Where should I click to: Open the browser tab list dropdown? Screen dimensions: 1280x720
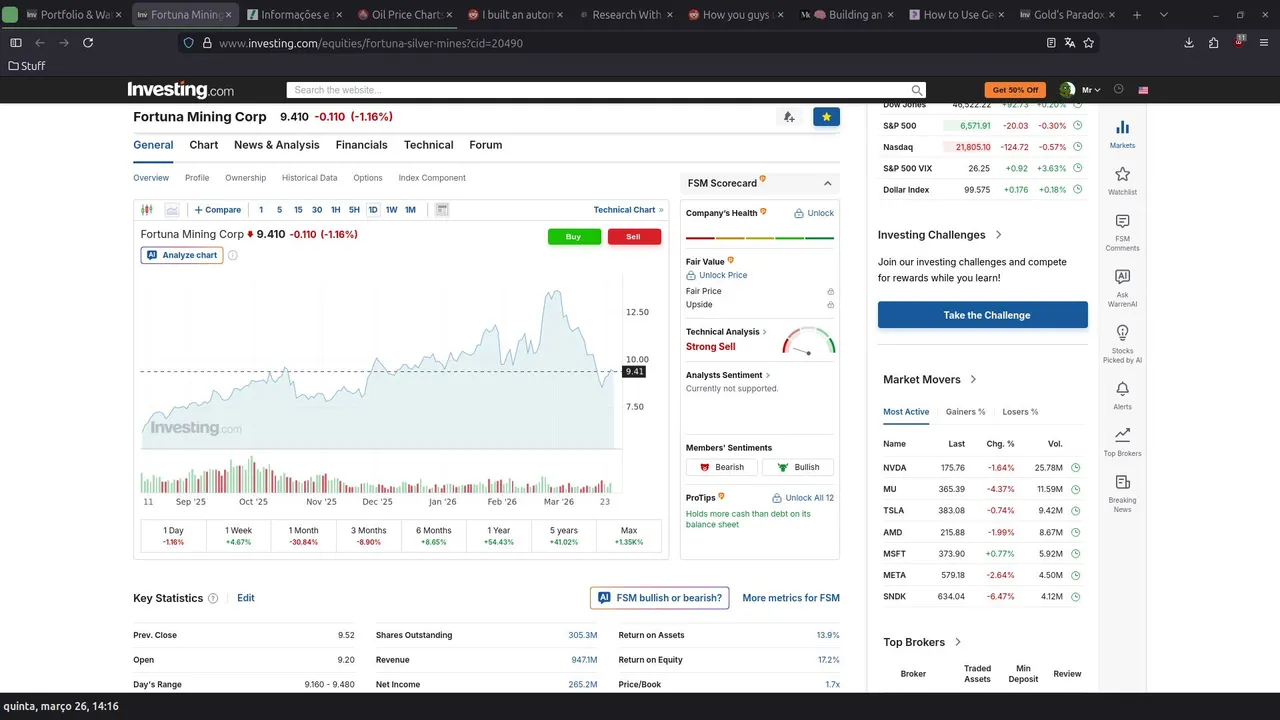click(1163, 15)
